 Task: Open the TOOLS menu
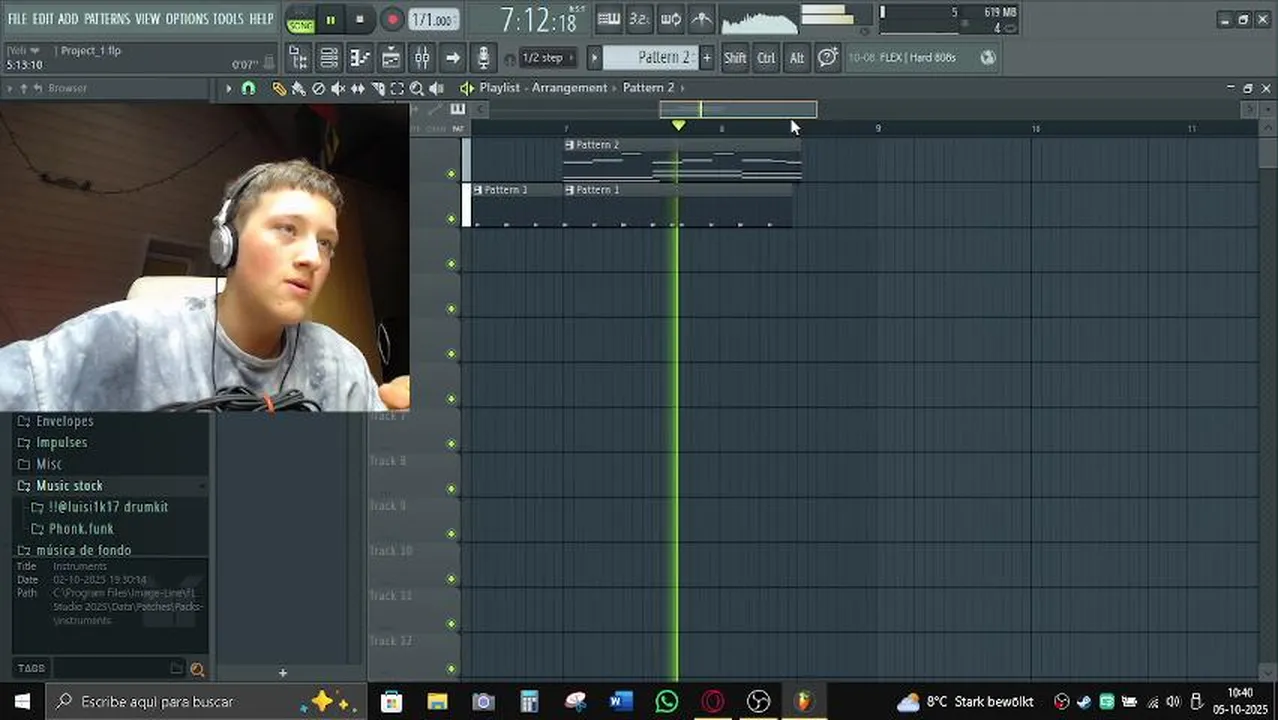pyautogui.click(x=228, y=19)
